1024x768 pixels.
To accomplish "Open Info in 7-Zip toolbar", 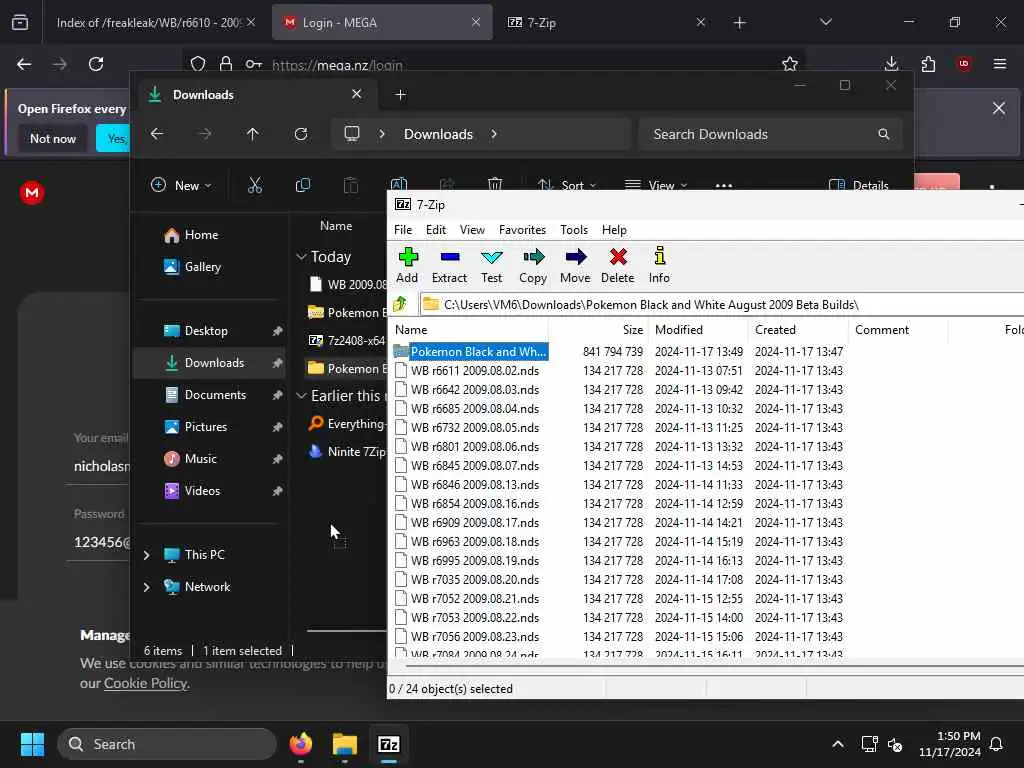I will (x=659, y=265).
